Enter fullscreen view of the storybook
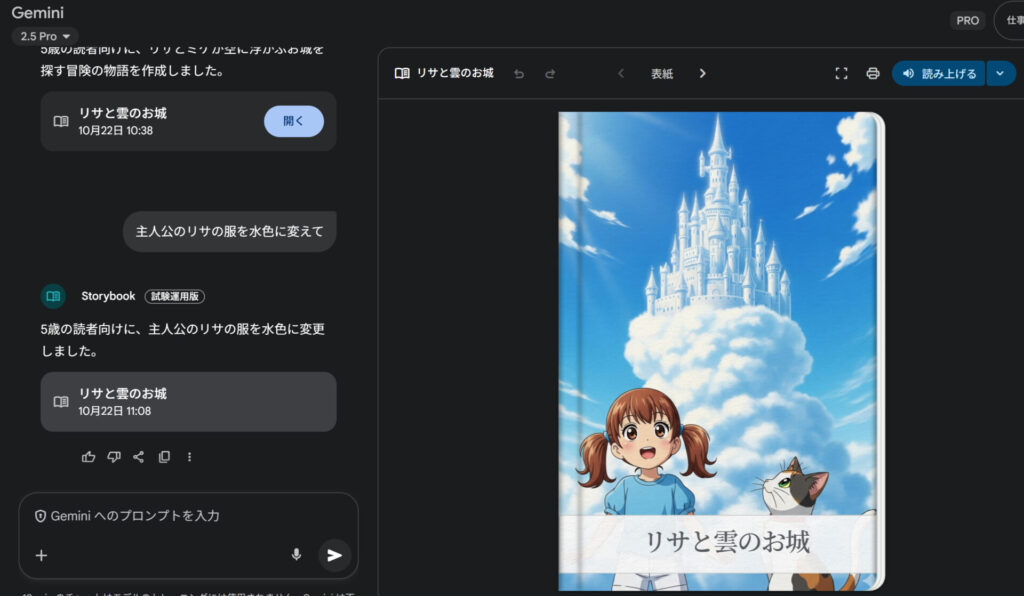The height and width of the screenshot is (596, 1024). point(841,73)
